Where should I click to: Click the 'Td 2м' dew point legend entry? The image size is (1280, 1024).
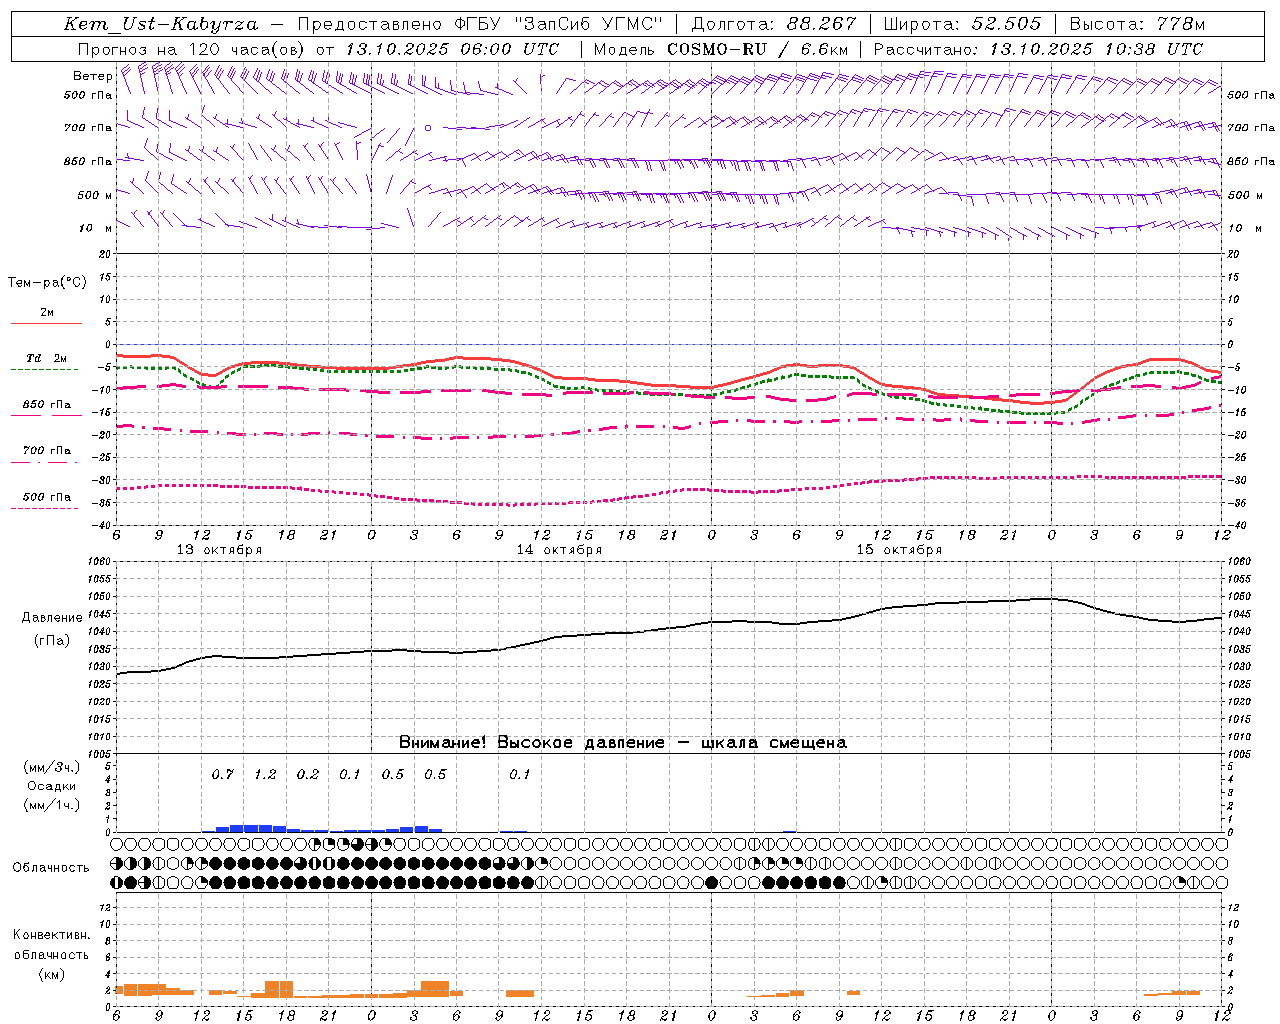46,358
